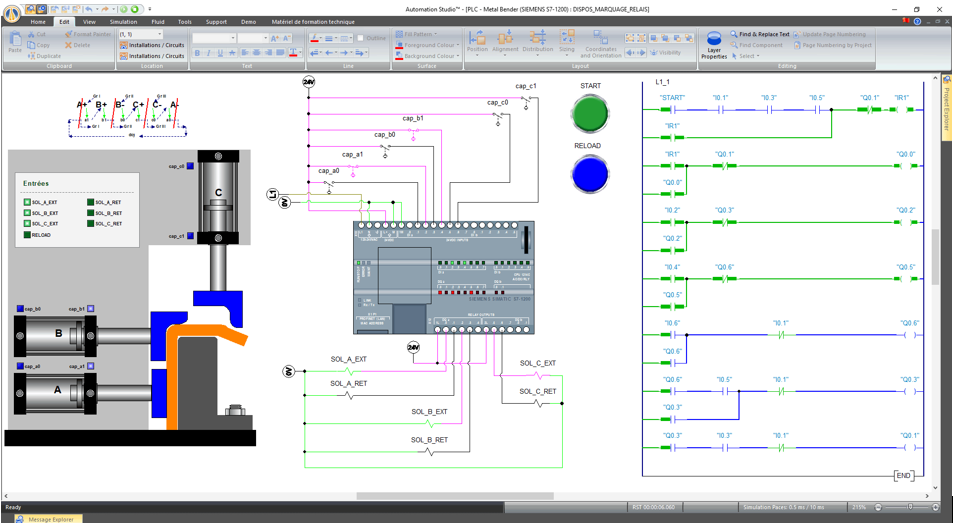Viewport: 953px width, 523px height.
Task: Toggle the SOL_A_EXT indicator box
Action: point(27,203)
